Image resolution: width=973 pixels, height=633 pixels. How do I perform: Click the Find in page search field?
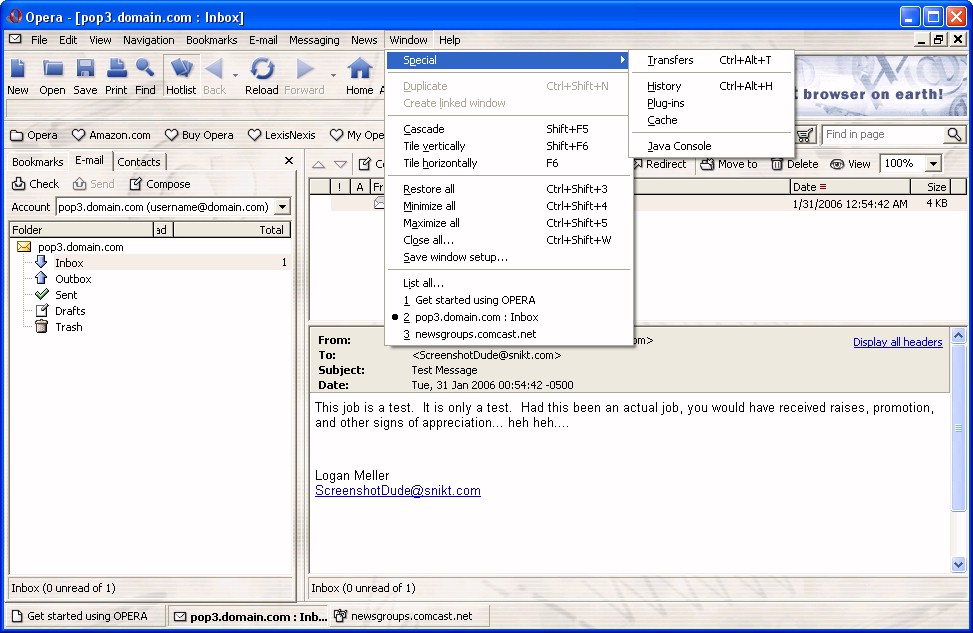882,135
